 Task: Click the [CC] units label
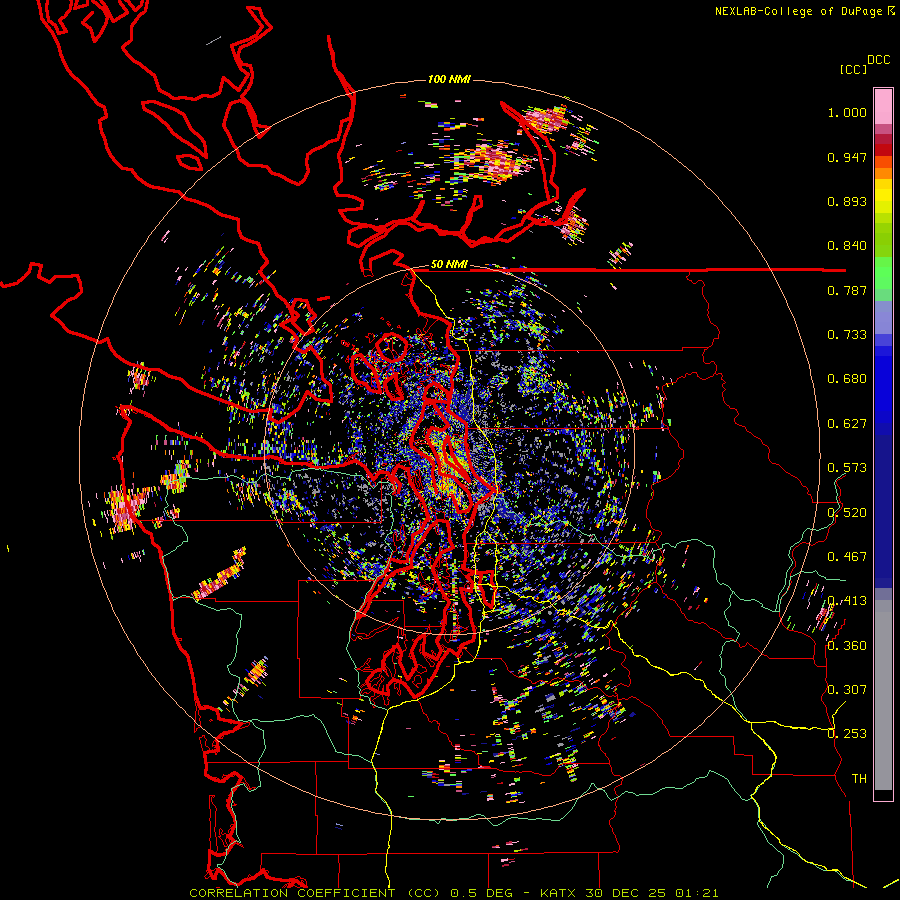click(x=853, y=69)
